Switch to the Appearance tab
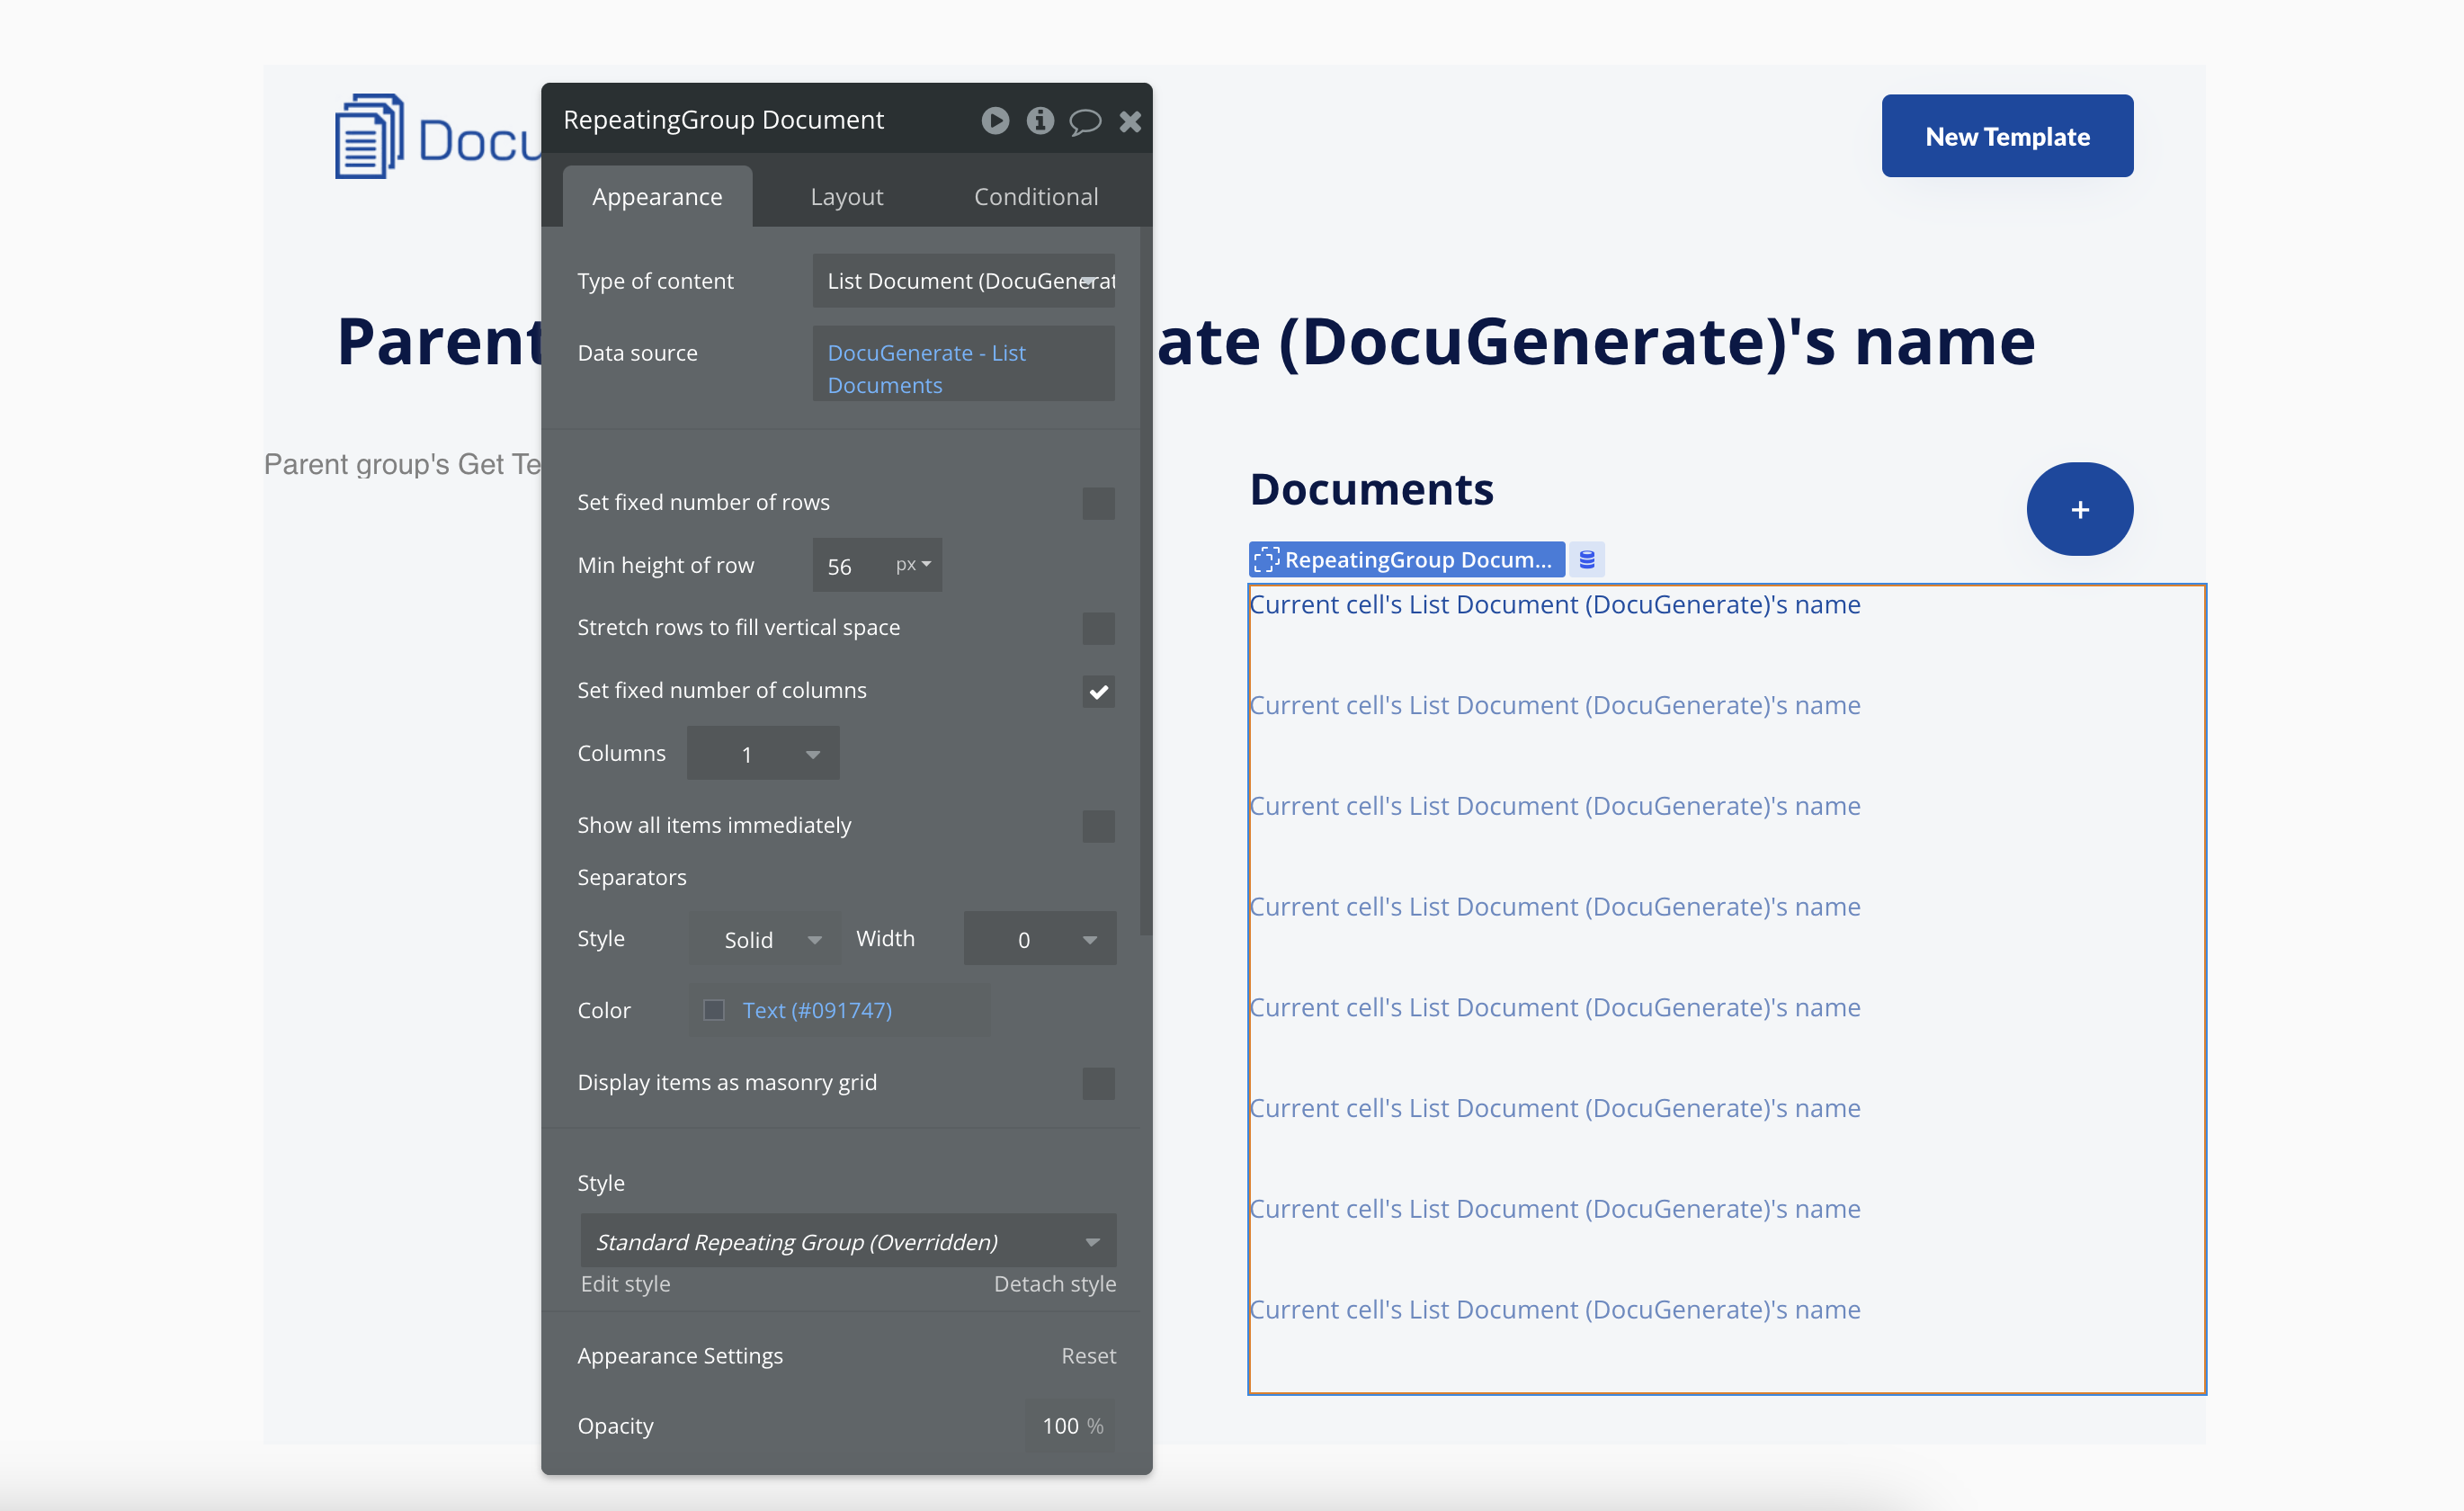 (x=657, y=197)
